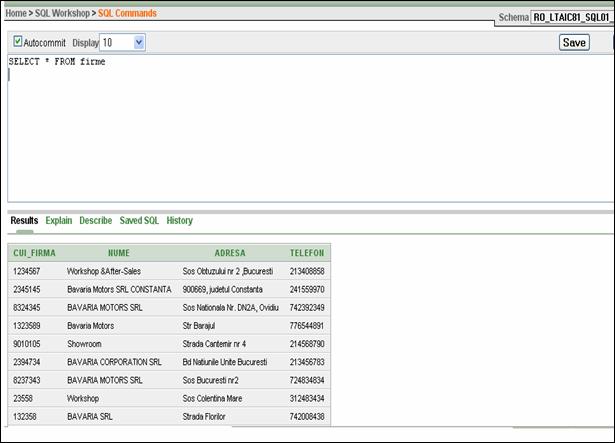The height and width of the screenshot is (443, 615).
Task: Click the TELEFON column header
Action: tap(307, 253)
